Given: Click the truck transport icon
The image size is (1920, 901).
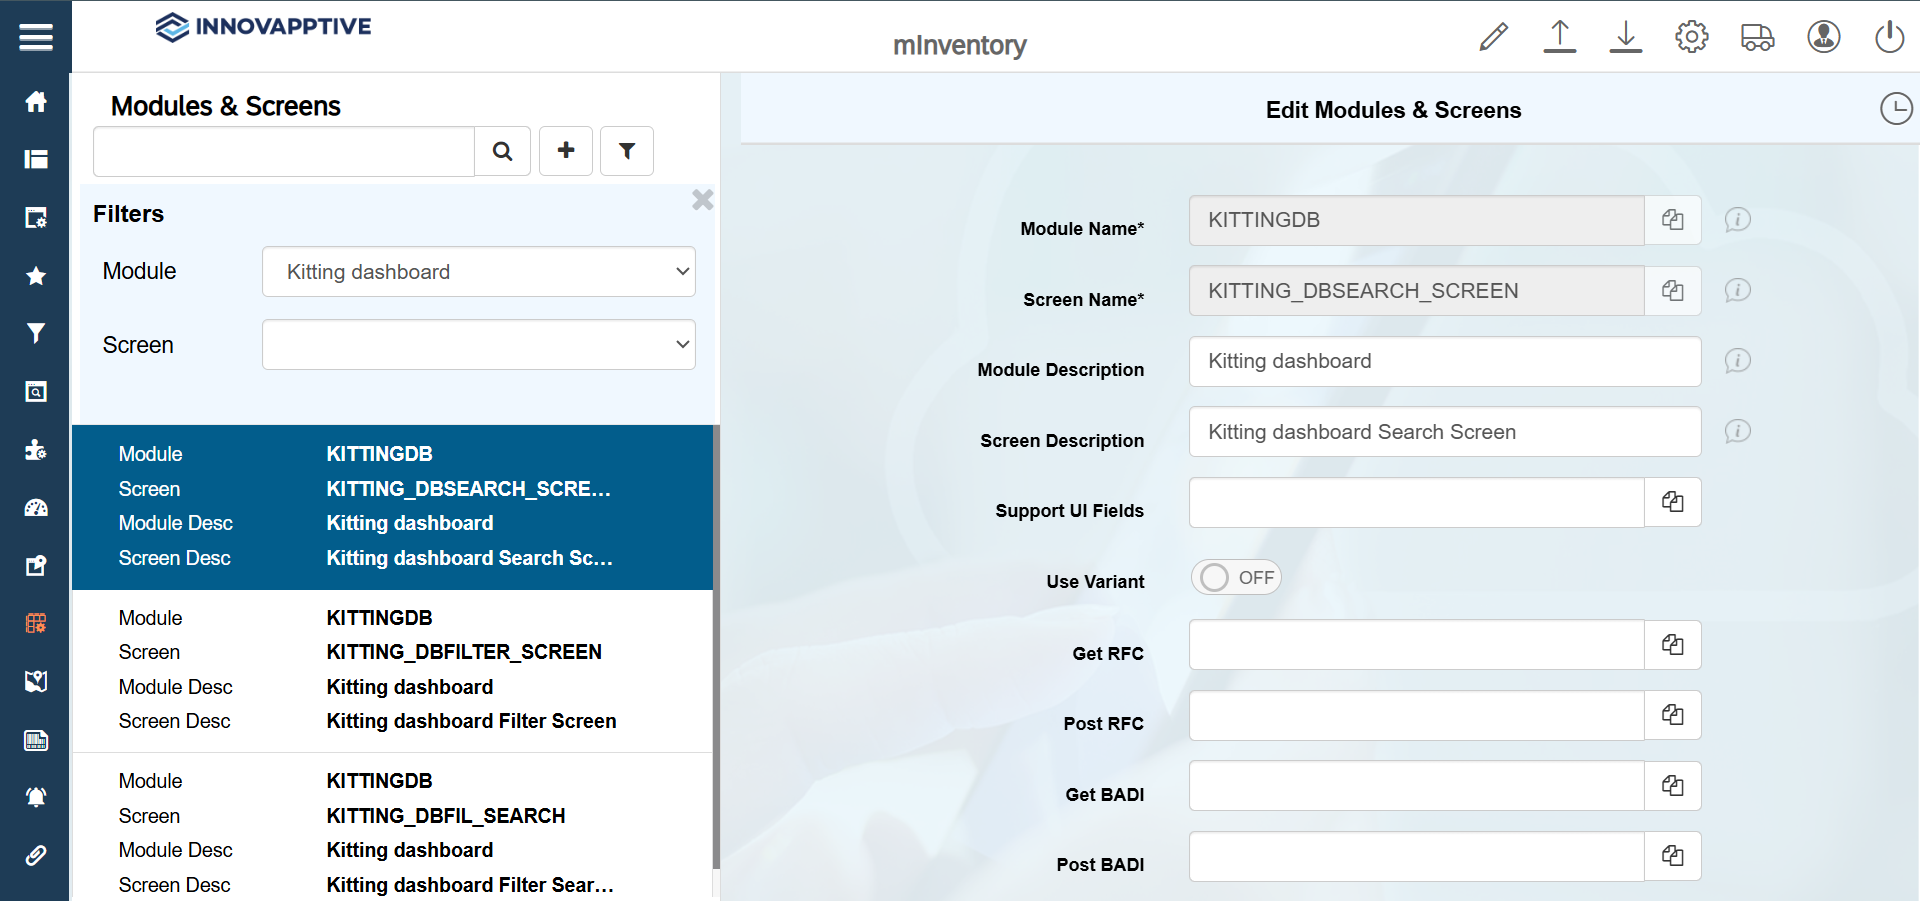Looking at the screenshot, I should 1757,37.
